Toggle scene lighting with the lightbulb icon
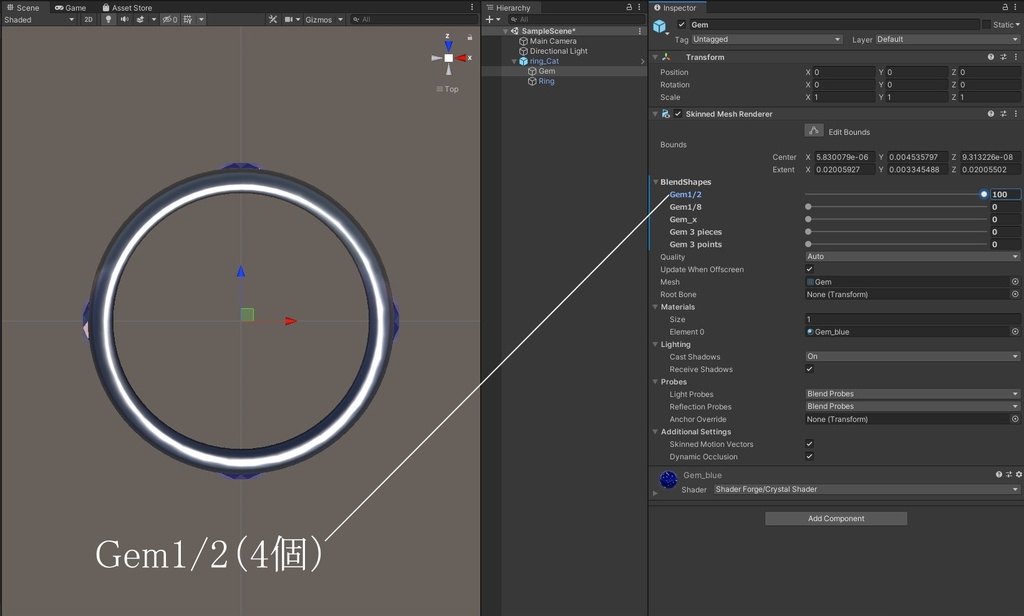The width and height of the screenshot is (1024, 616). (108, 19)
